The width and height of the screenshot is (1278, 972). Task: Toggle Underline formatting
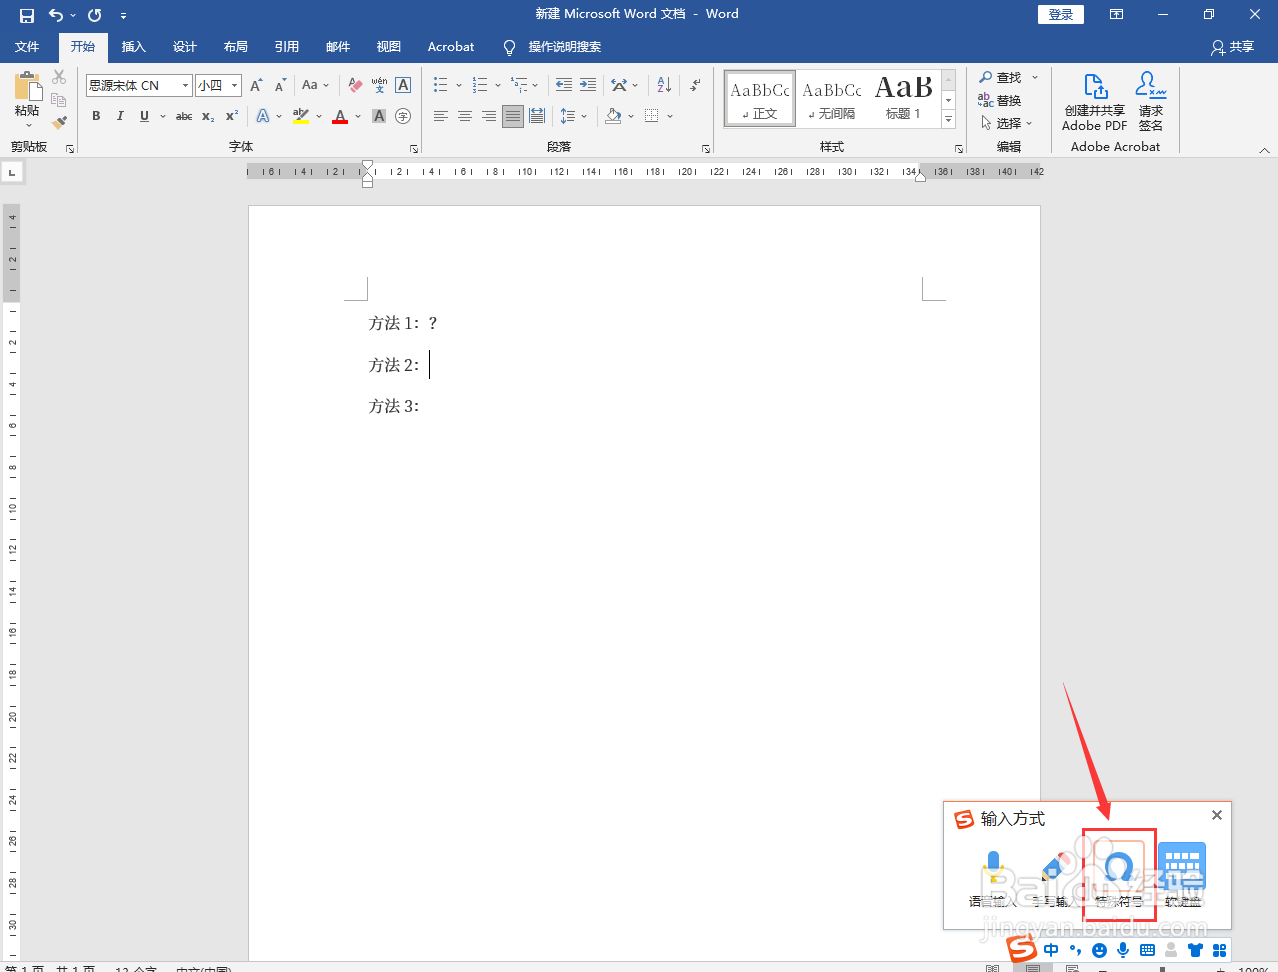tap(144, 116)
